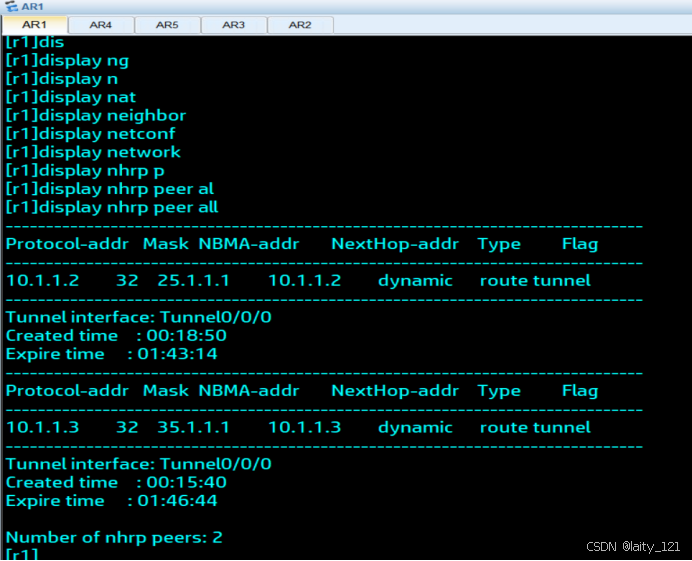Click the '[r1]display n' line

coord(62,79)
